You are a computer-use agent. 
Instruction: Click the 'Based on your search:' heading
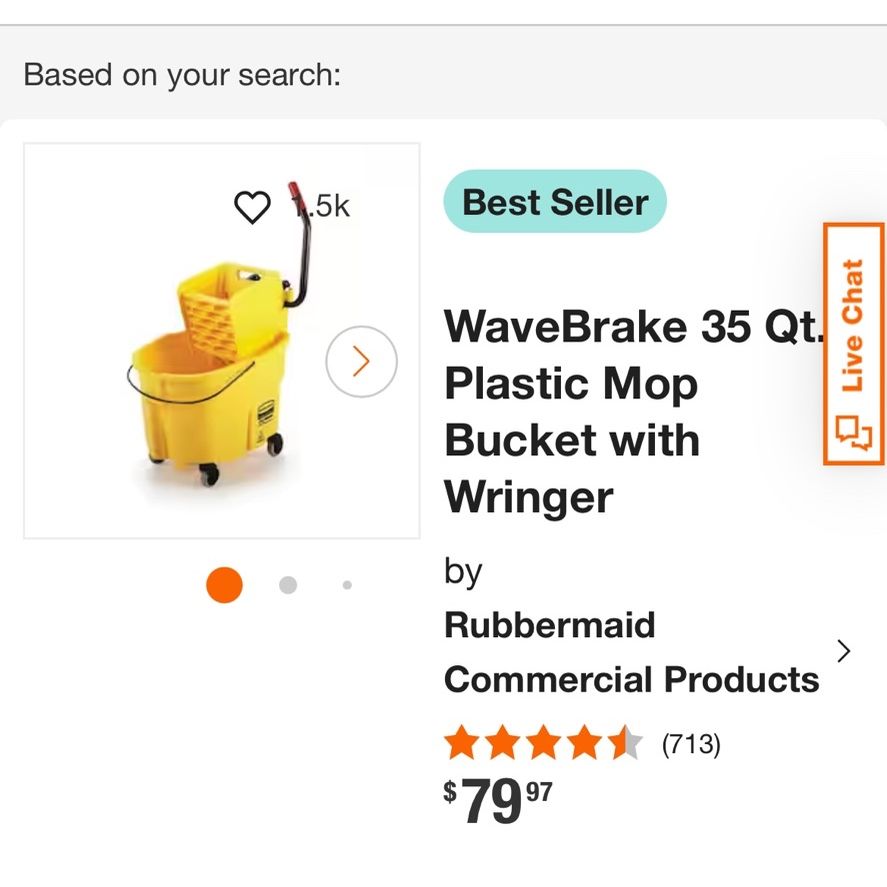coord(182,75)
